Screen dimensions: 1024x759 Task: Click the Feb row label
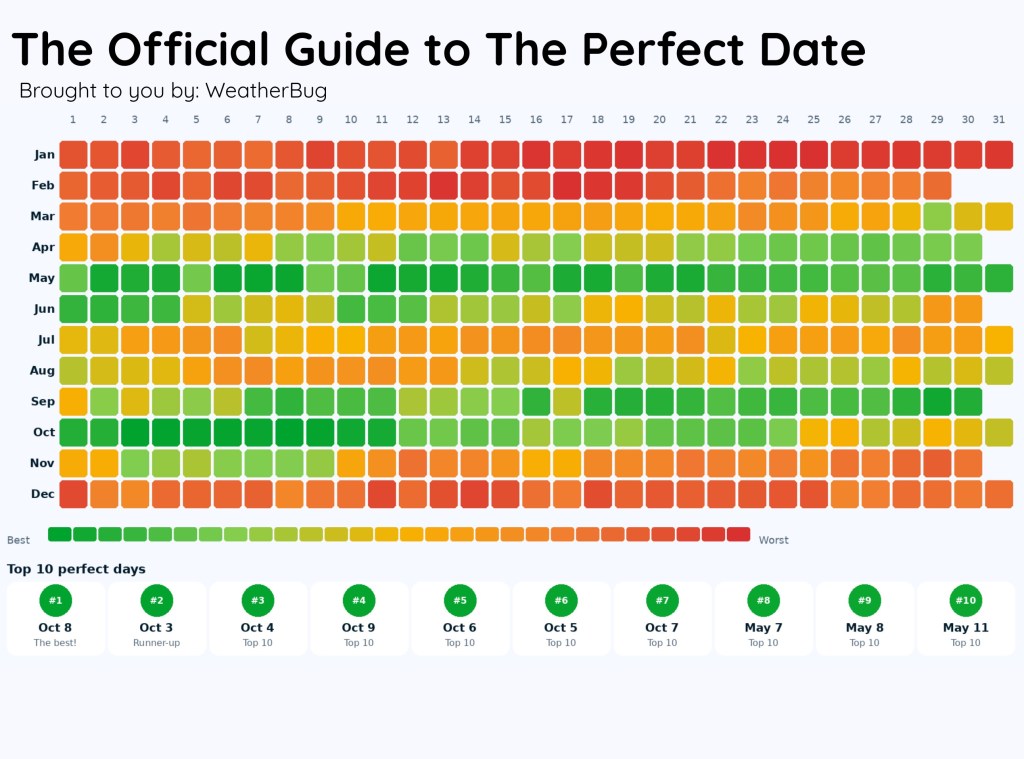[44, 186]
